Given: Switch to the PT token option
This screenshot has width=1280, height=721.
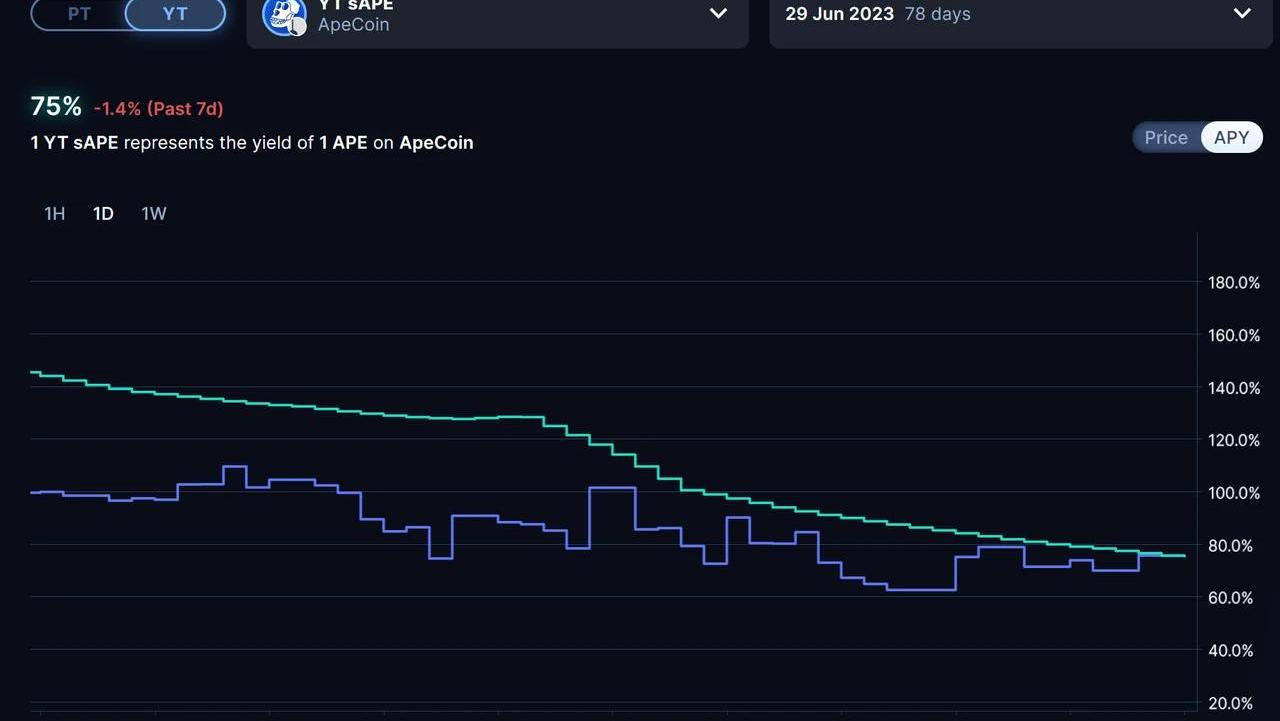Looking at the screenshot, I should click(x=79, y=14).
